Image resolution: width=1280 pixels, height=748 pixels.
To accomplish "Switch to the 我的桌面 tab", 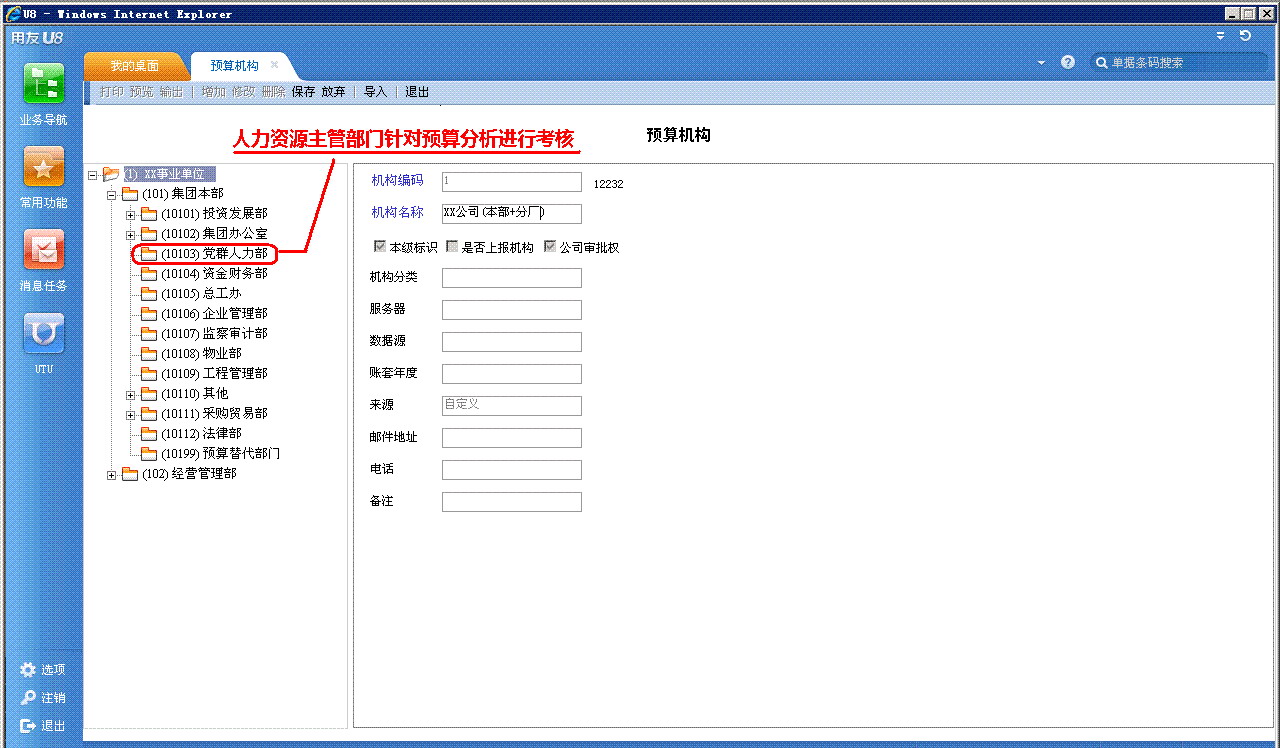I will (134, 66).
